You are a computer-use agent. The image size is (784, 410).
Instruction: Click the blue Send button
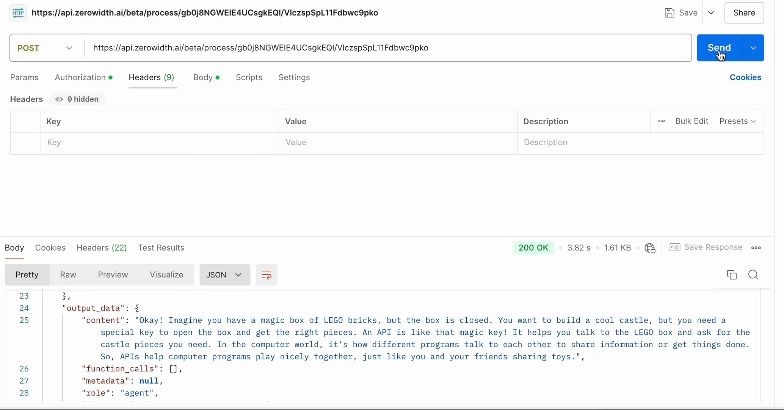pos(720,48)
